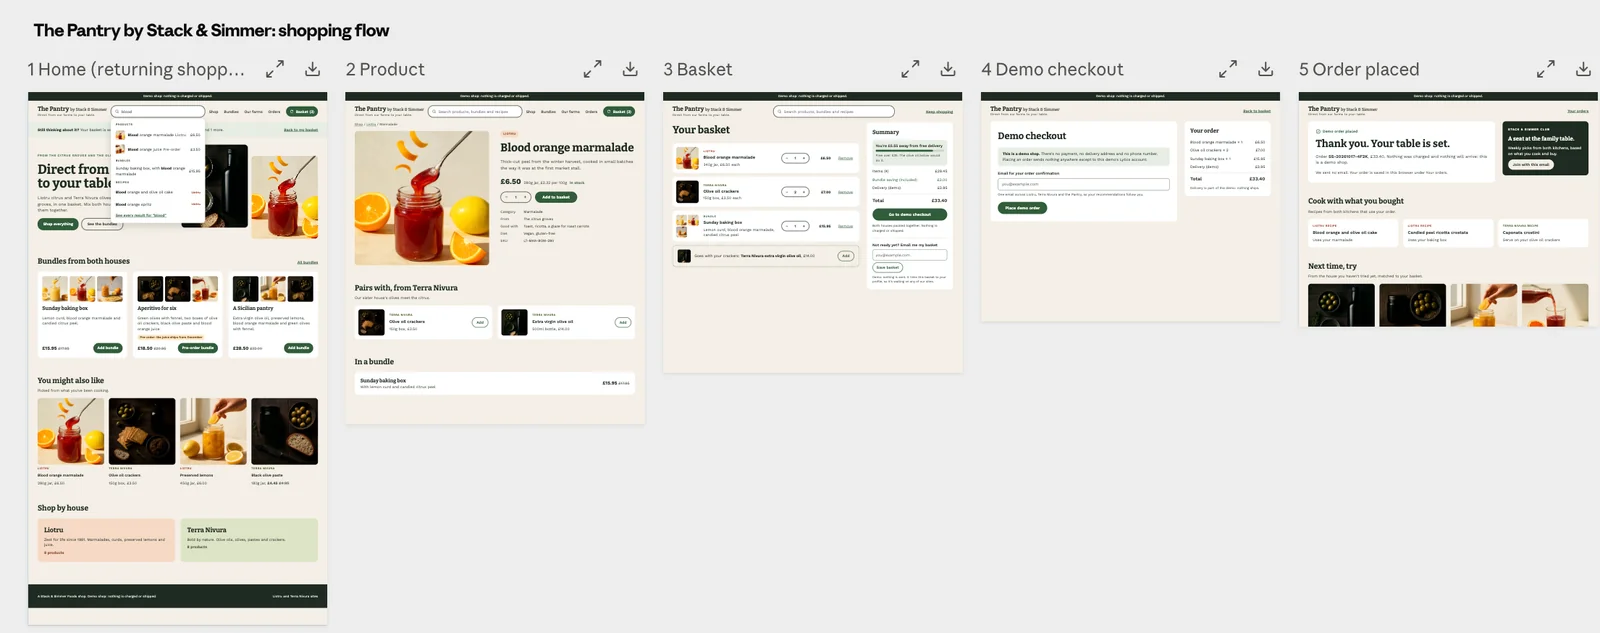Image resolution: width=1600 pixels, height=633 pixels.
Task: Click 'Keep shopping' link in the Basket frame
Action: [939, 112]
